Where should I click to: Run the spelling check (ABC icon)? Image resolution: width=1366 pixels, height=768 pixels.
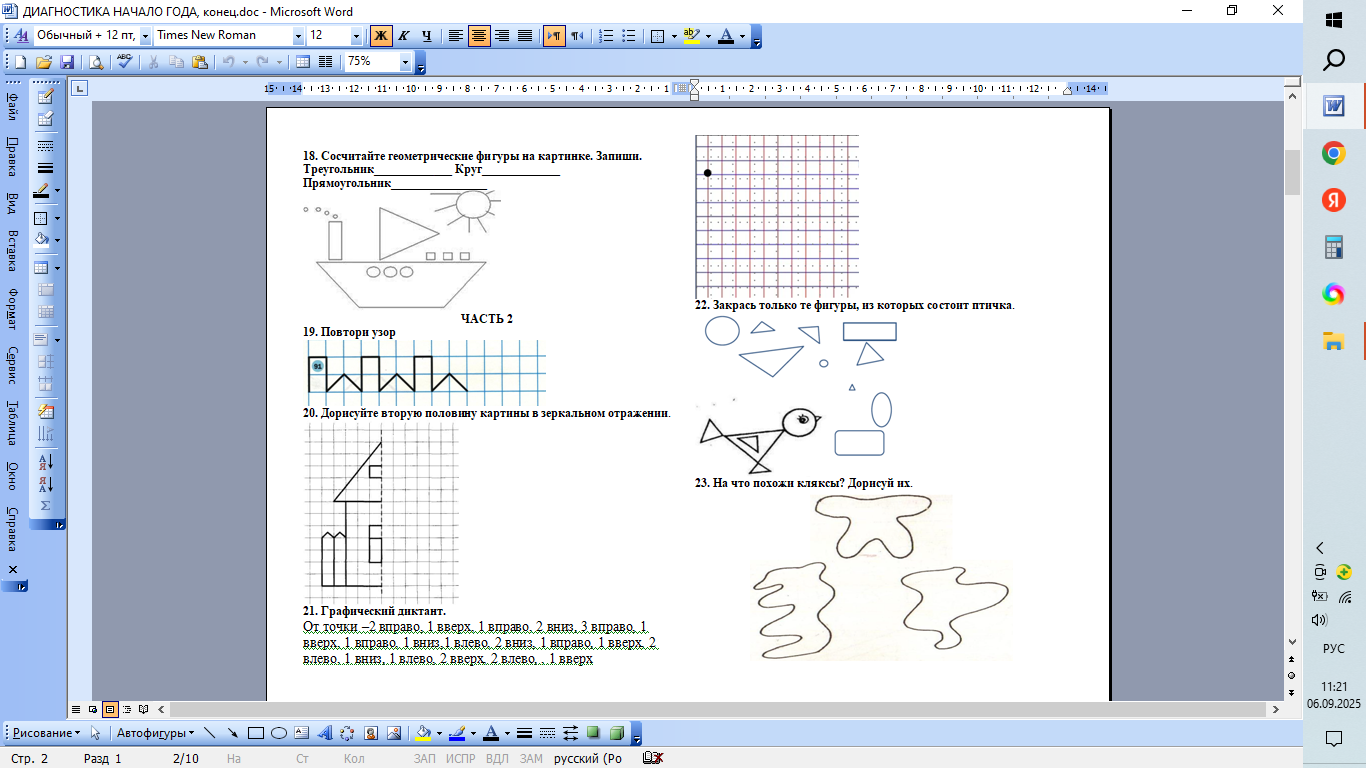(125, 62)
